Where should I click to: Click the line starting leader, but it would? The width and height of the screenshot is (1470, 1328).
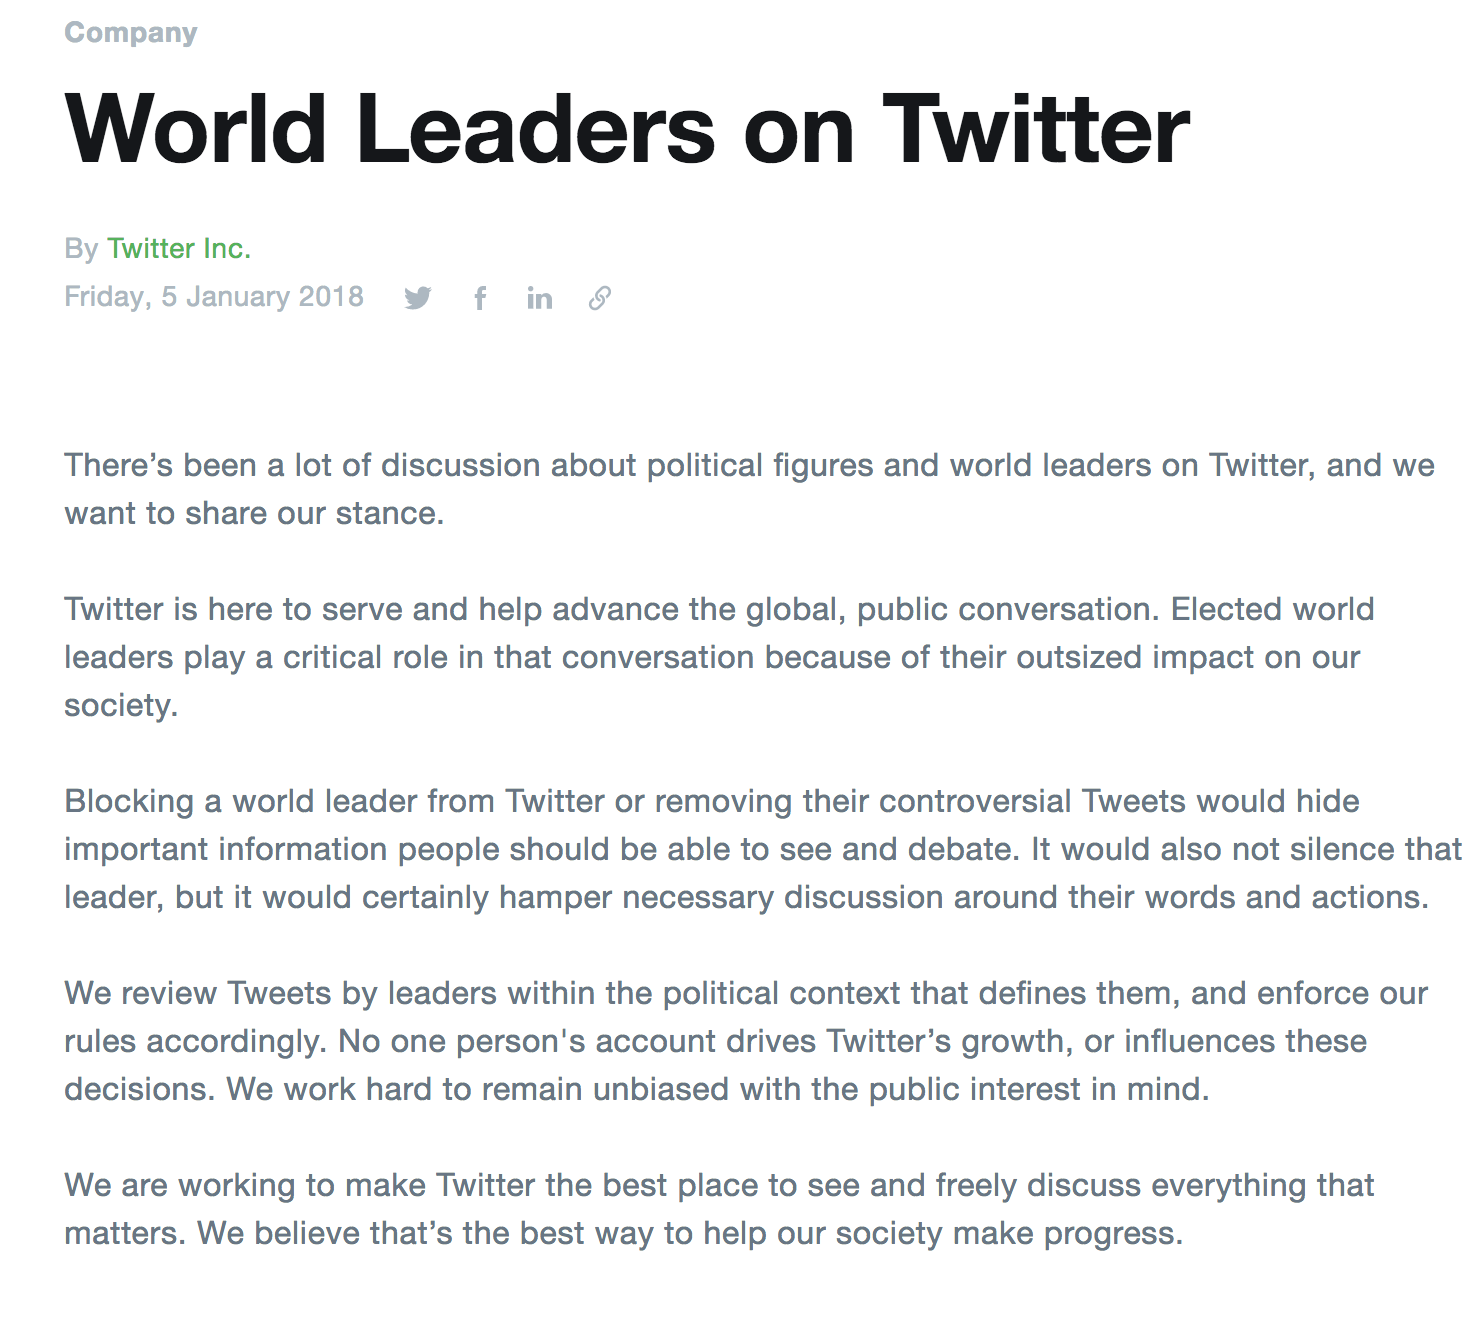click(x=747, y=897)
